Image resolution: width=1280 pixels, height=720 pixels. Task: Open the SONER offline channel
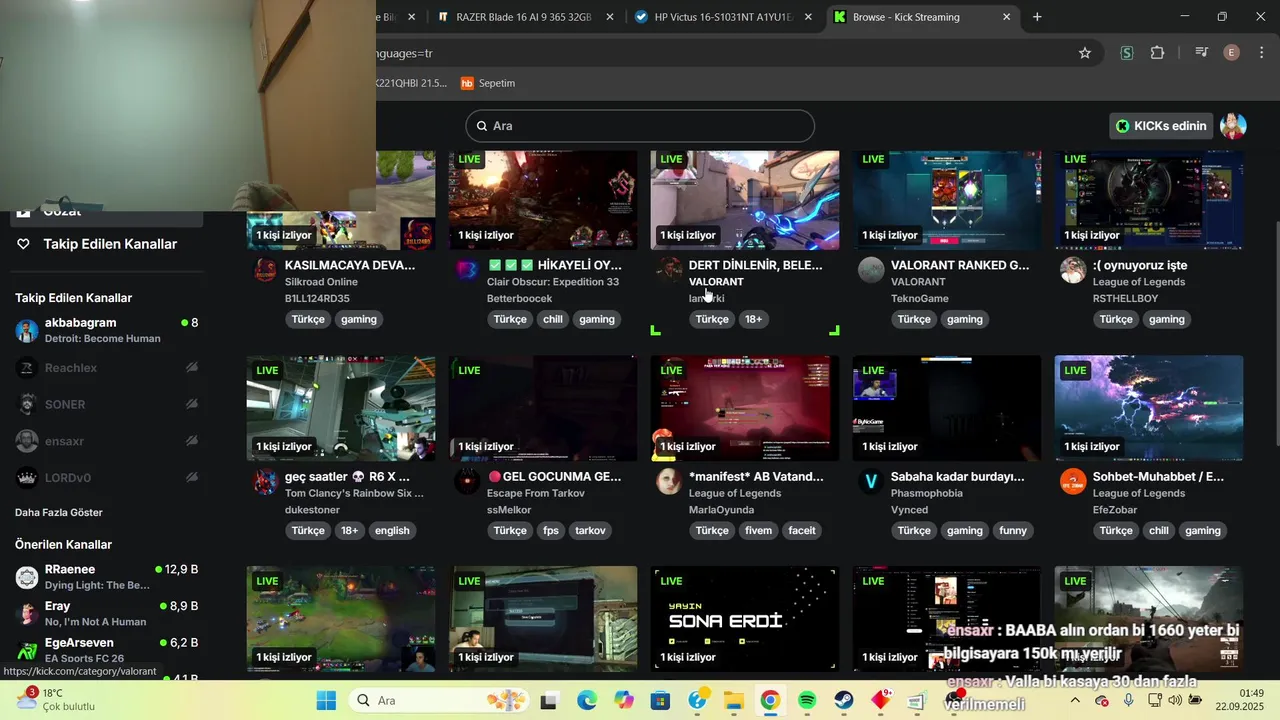(107, 404)
